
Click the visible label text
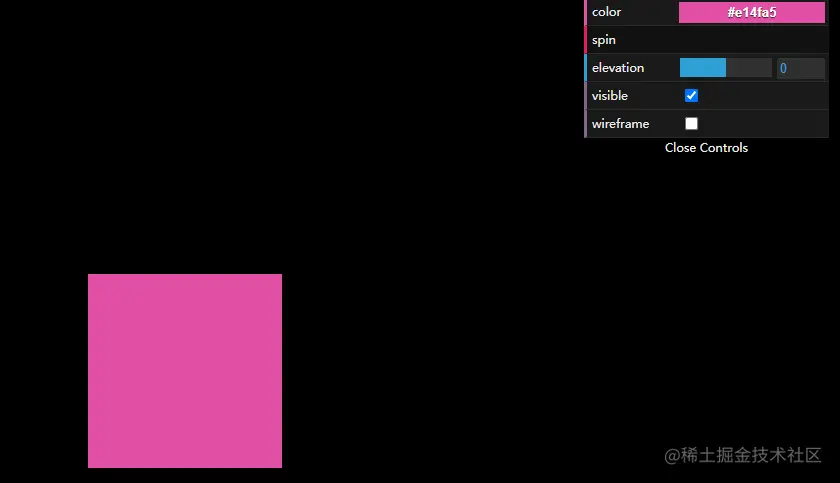point(610,95)
